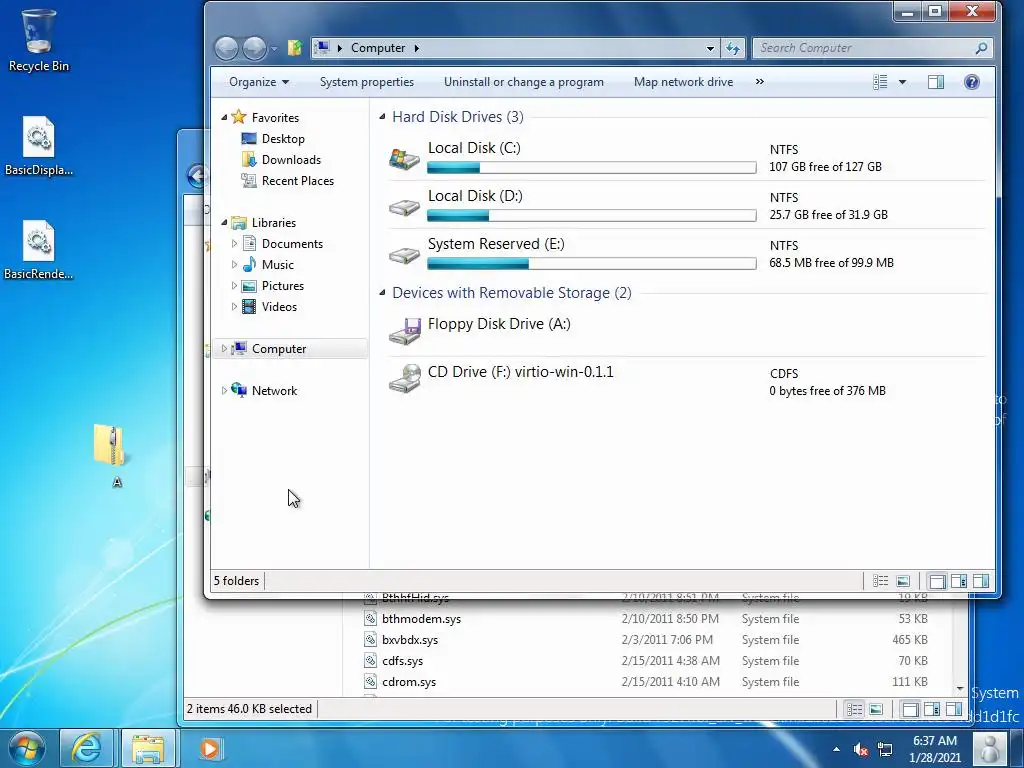Select bxvbdx.sys in back window
This screenshot has height=768, width=1024.
pyautogui.click(x=409, y=639)
